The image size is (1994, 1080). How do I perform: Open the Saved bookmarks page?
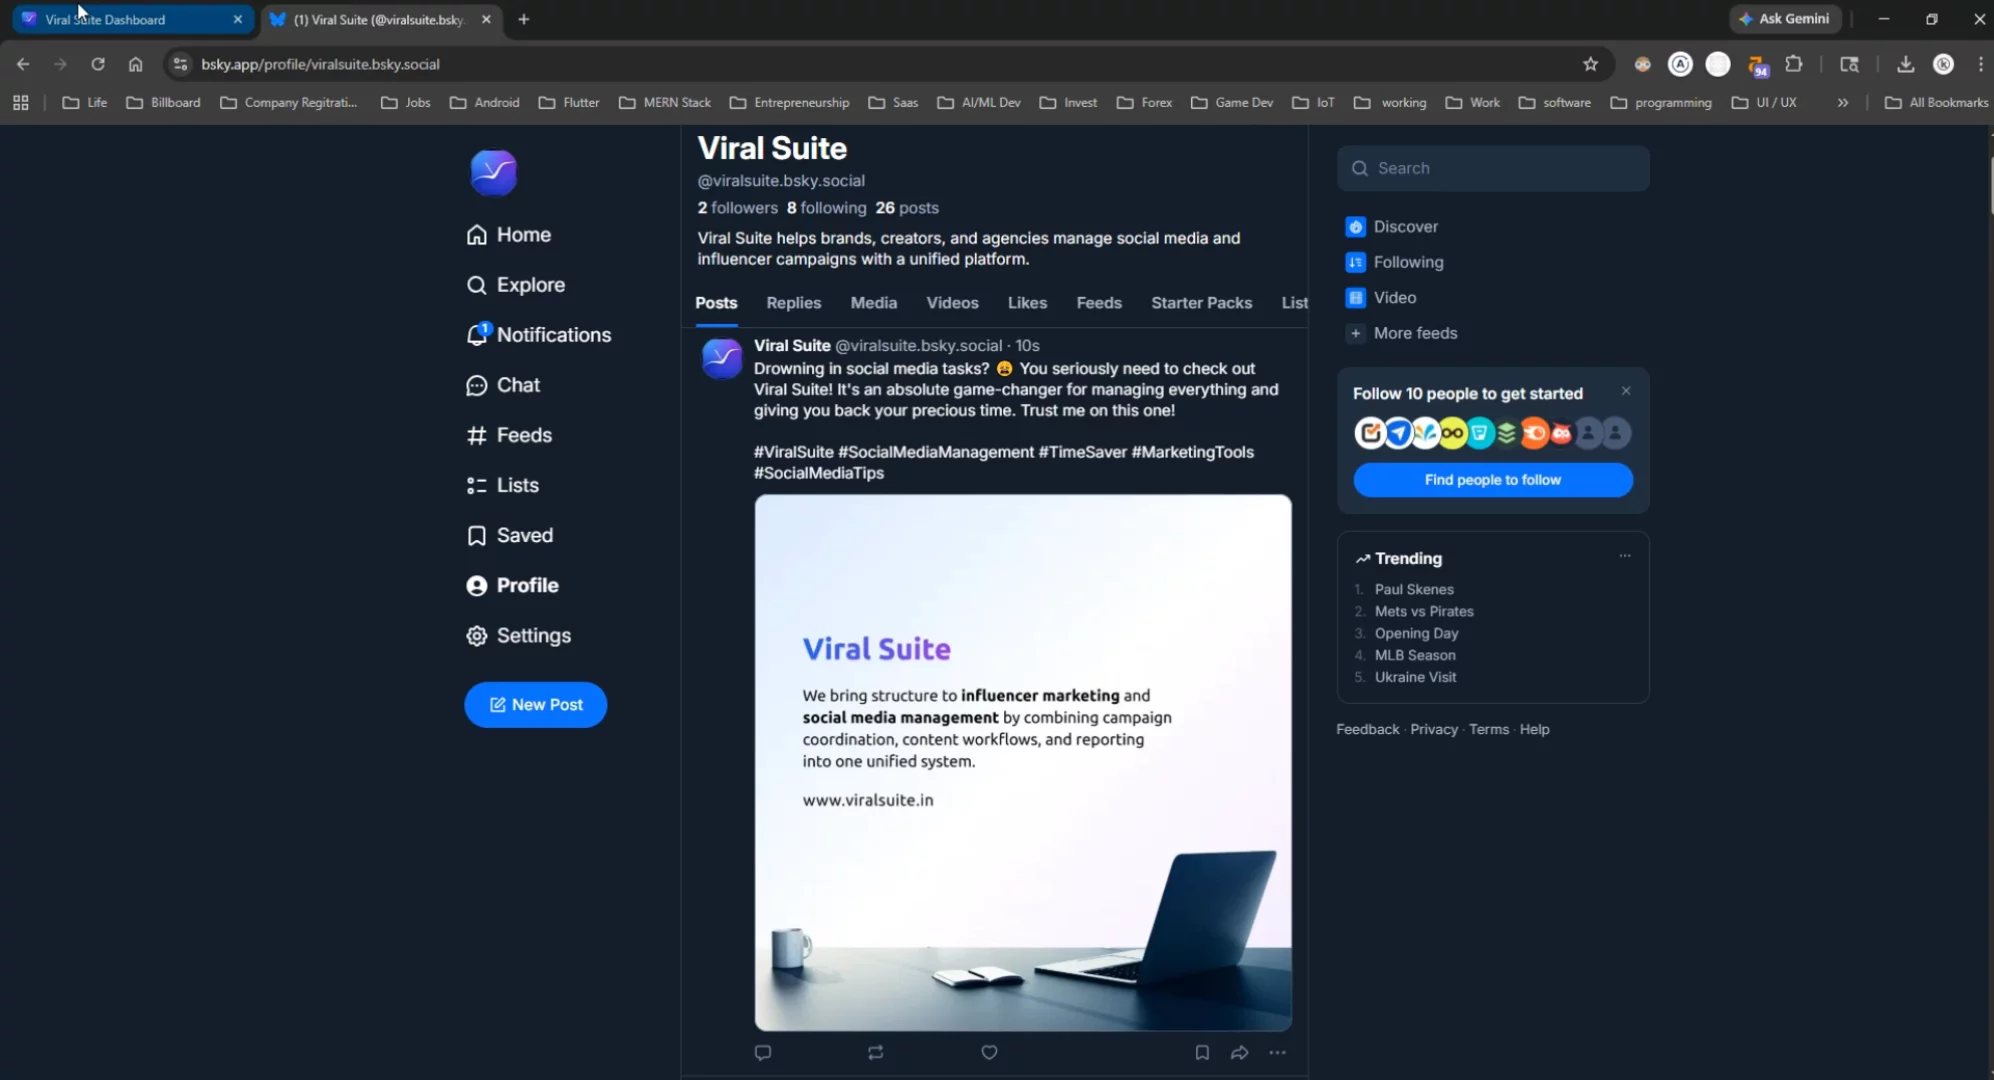(509, 535)
